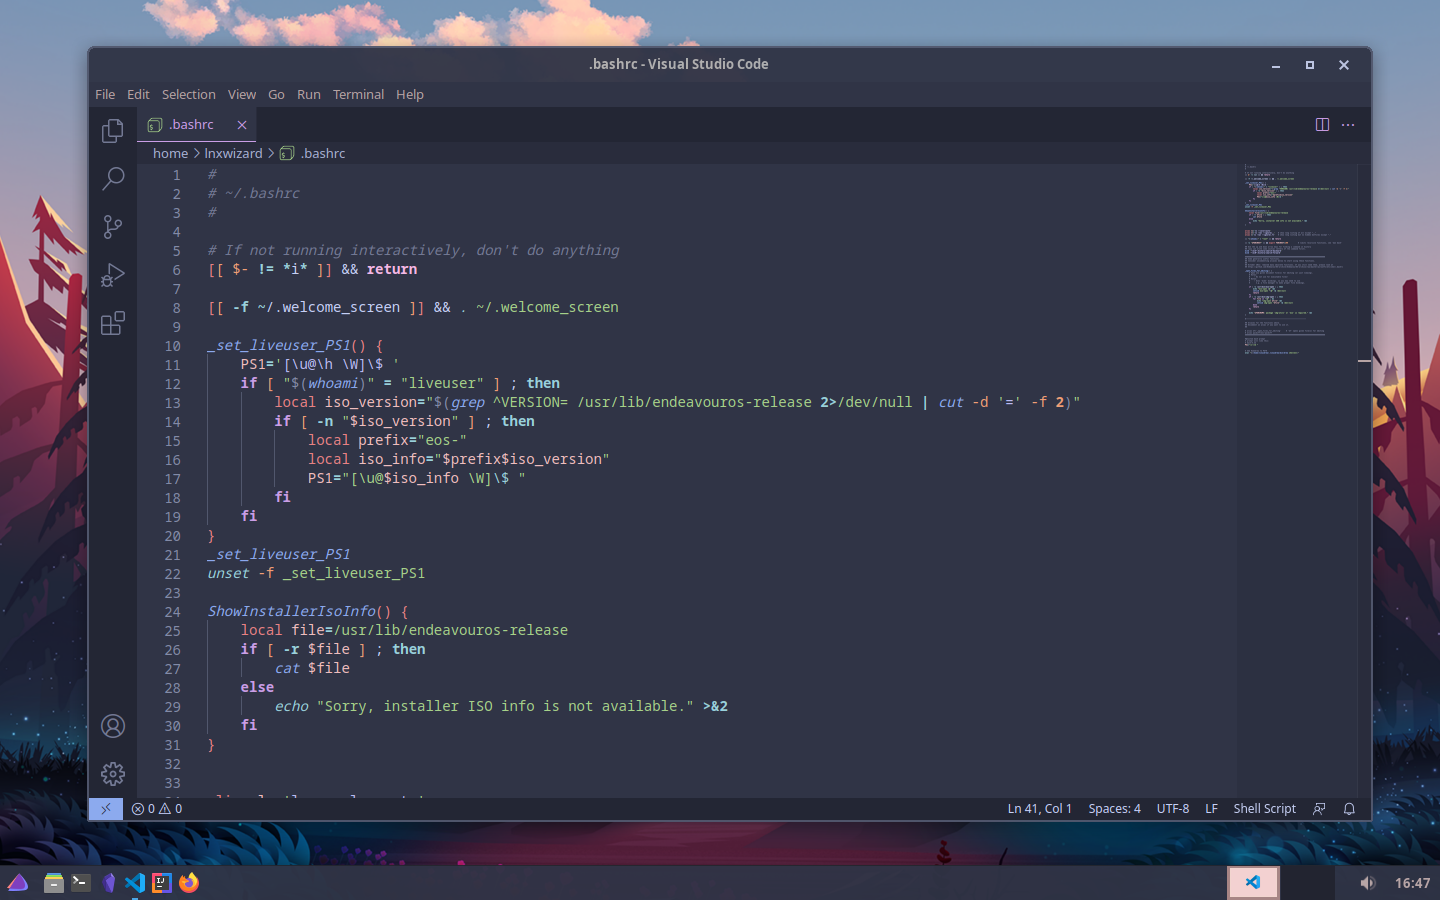Open the Terminal menu
Image resolution: width=1440 pixels, height=900 pixels.
(x=358, y=95)
